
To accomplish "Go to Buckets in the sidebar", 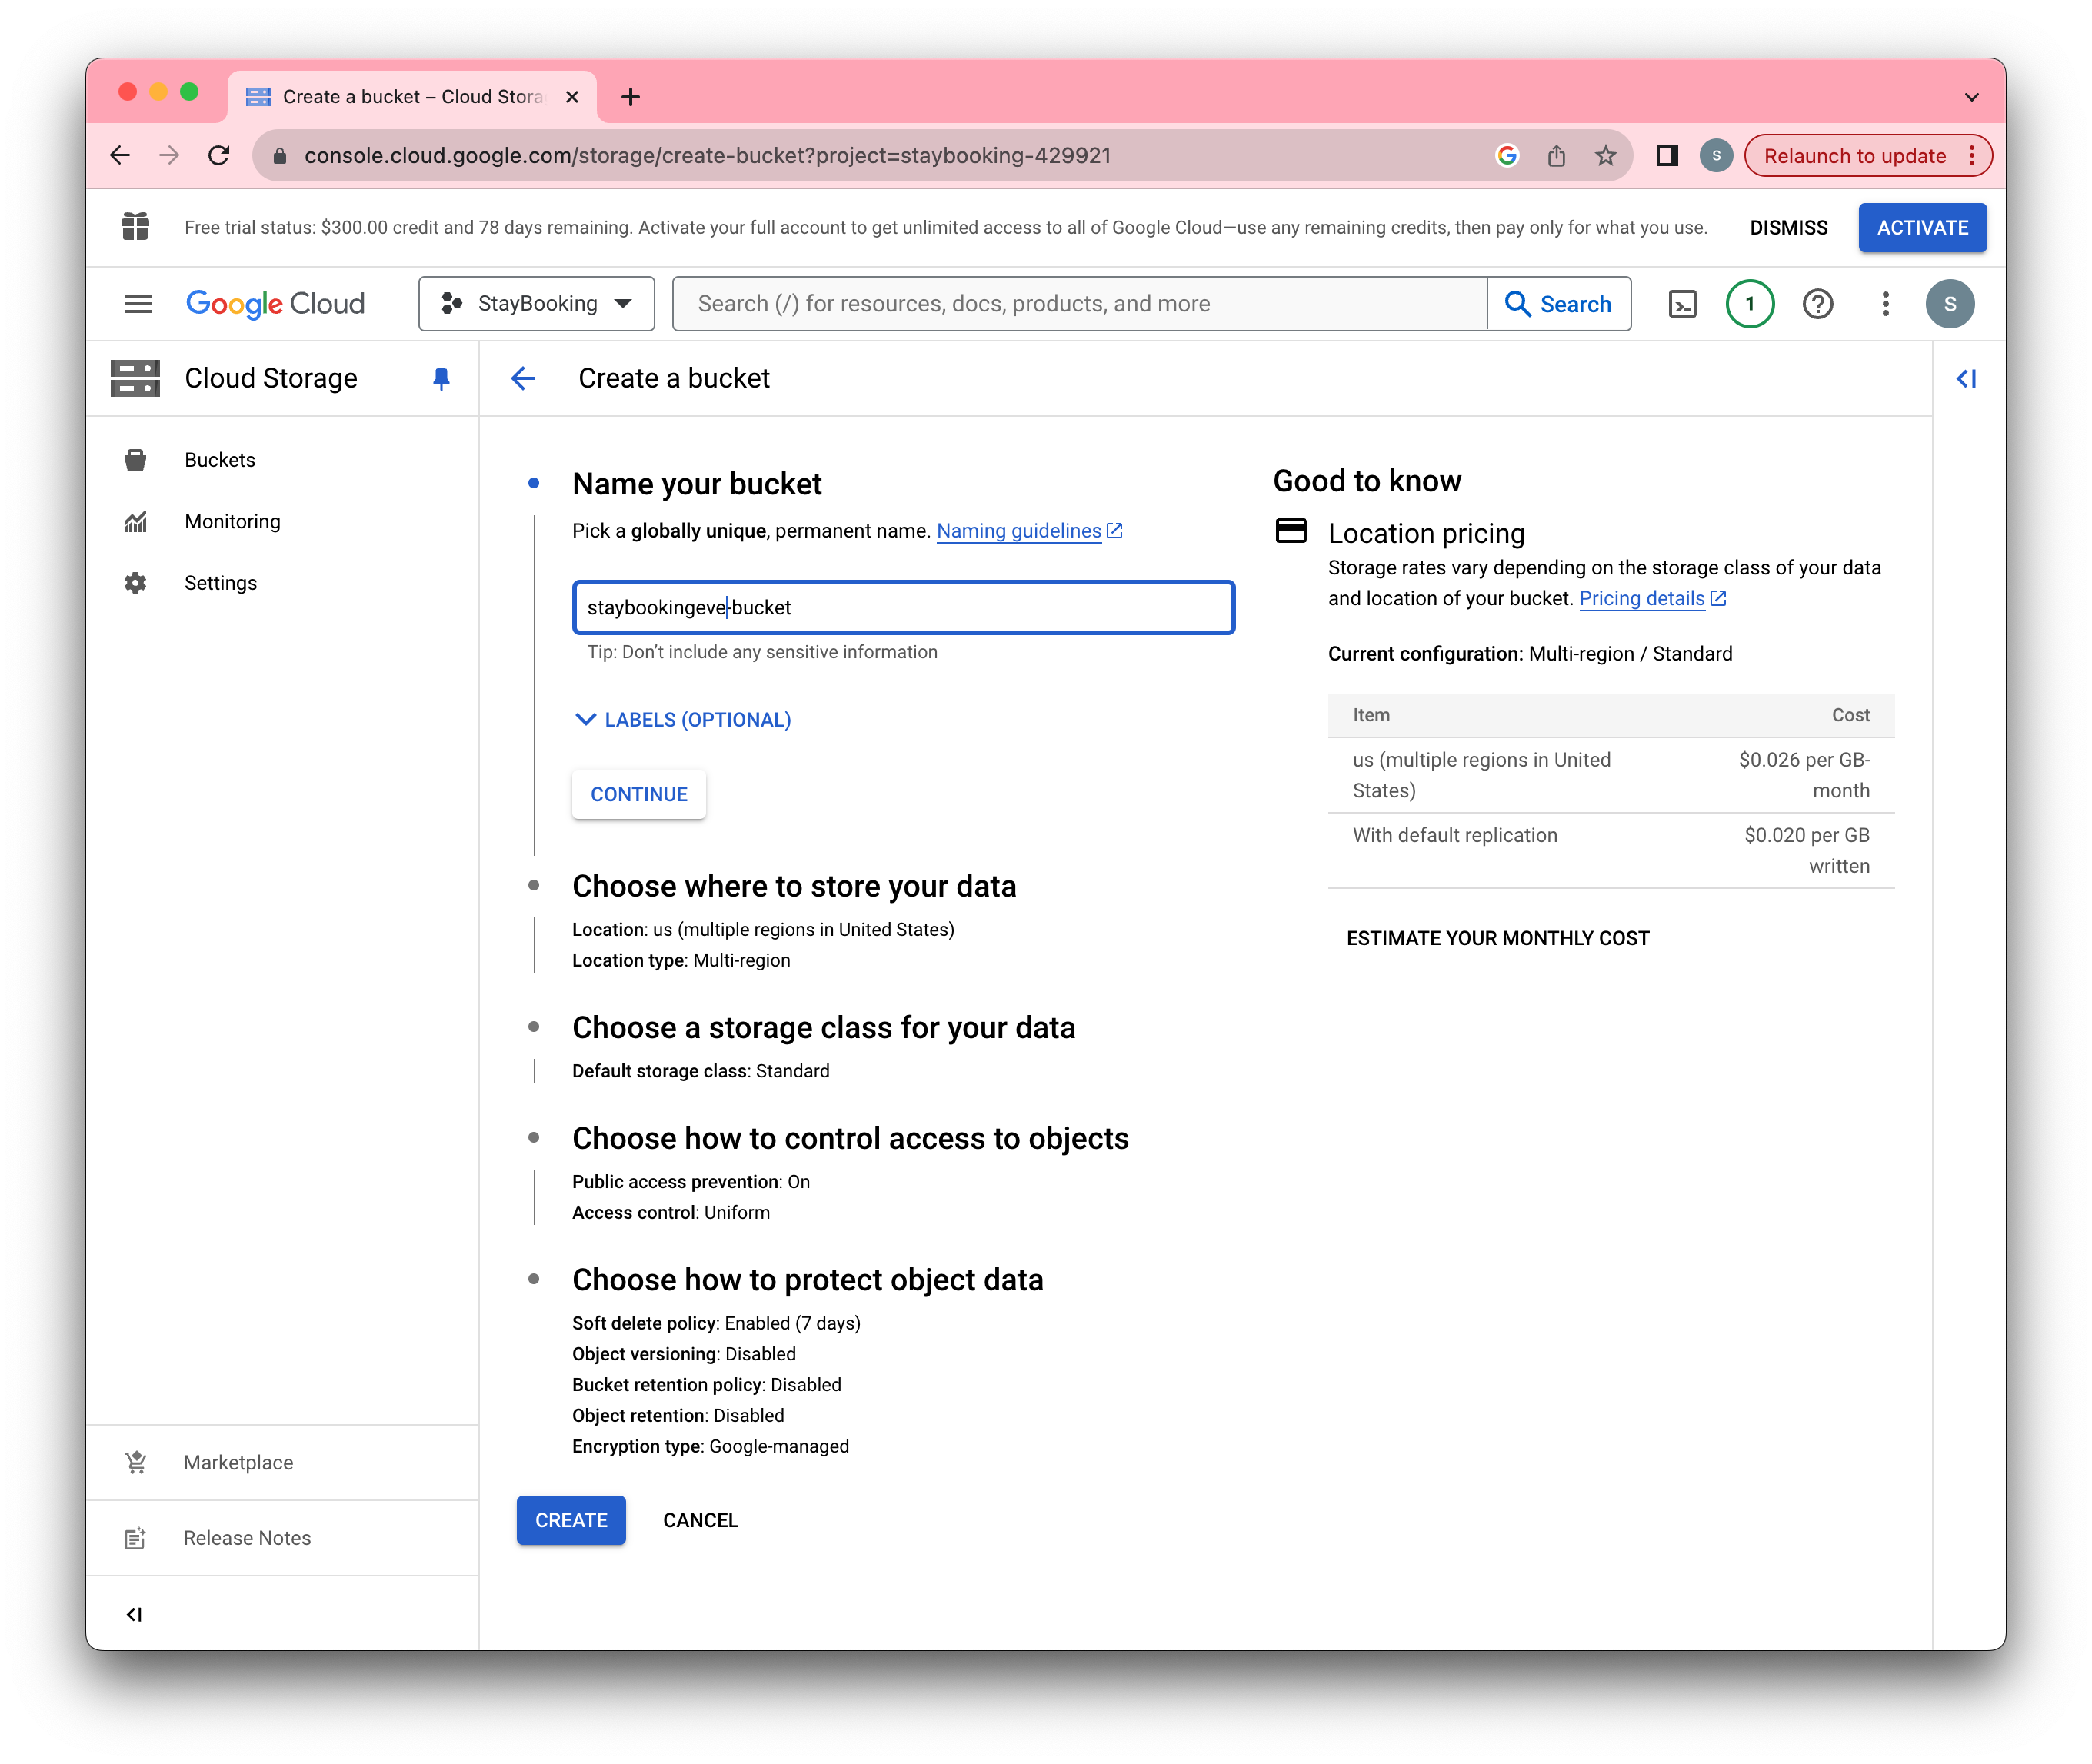I will pos(220,460).
